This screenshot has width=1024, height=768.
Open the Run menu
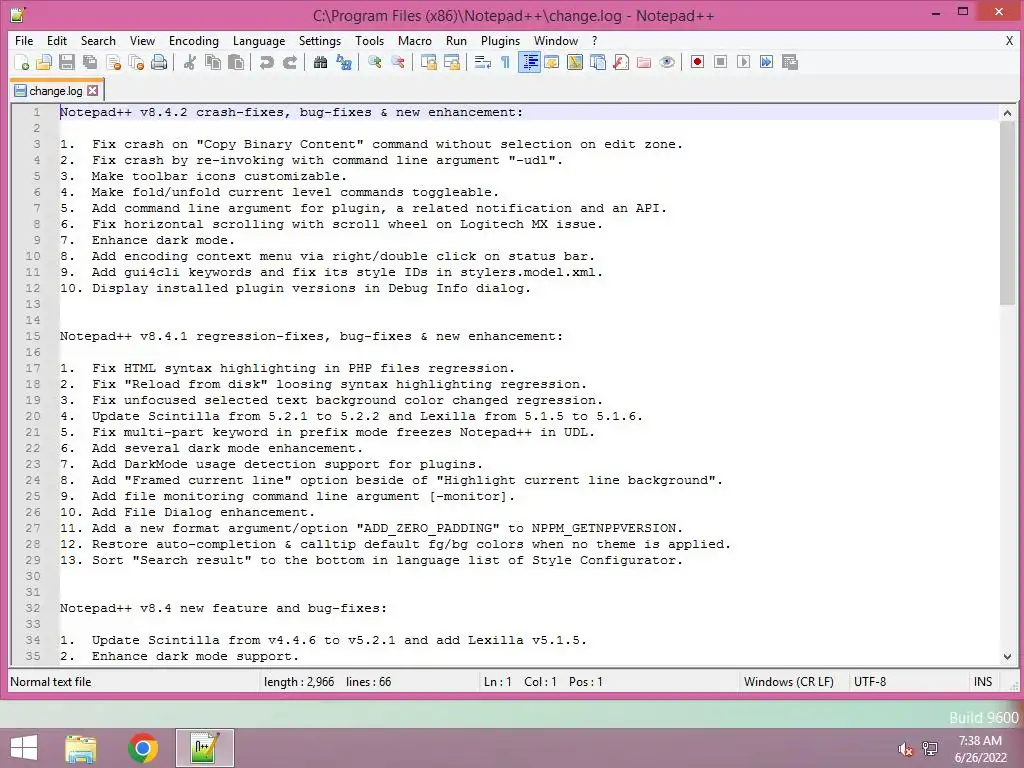tap(456, 40)
